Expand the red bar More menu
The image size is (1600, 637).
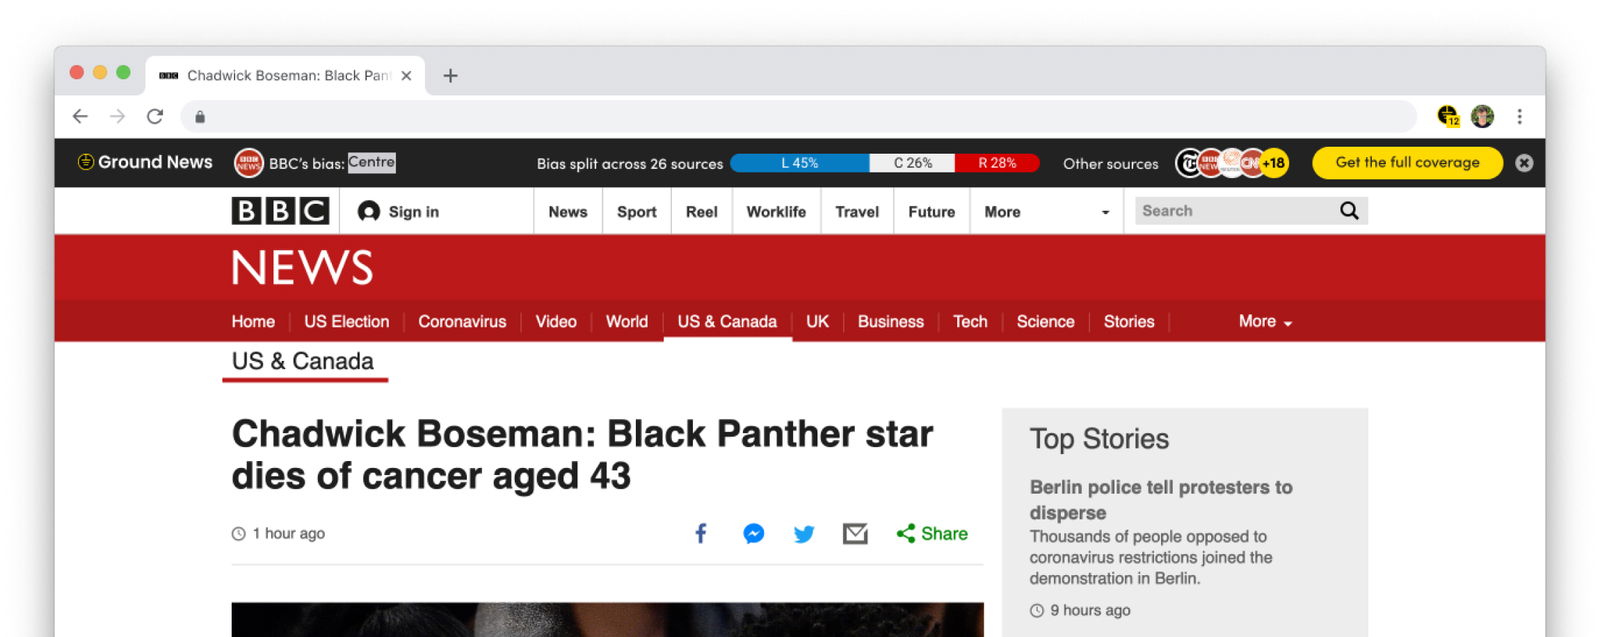click(1265, 322)
